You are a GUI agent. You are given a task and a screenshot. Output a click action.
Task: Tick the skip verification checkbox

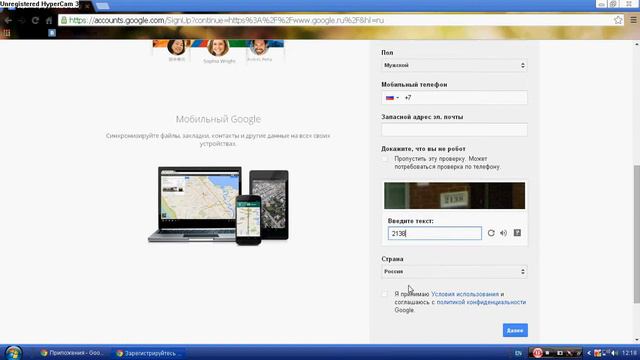click(x=385, y=159)
